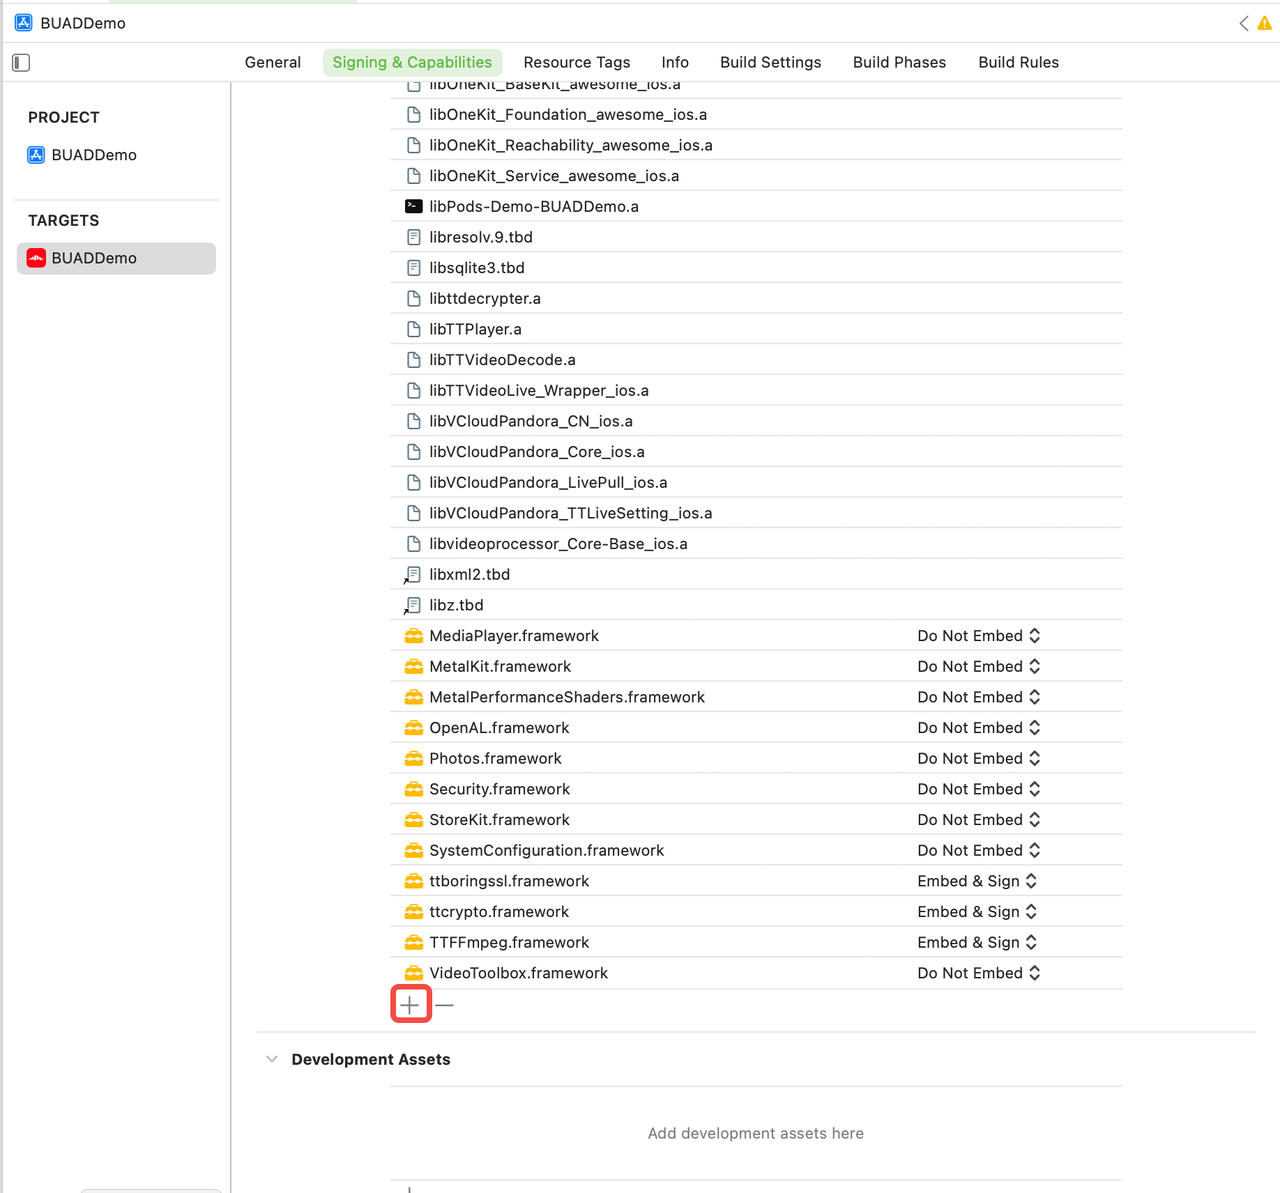
Task: Open embed dropdown for VideoToolbox.framework
Action: pyautogui.click(x=979, y=973)
